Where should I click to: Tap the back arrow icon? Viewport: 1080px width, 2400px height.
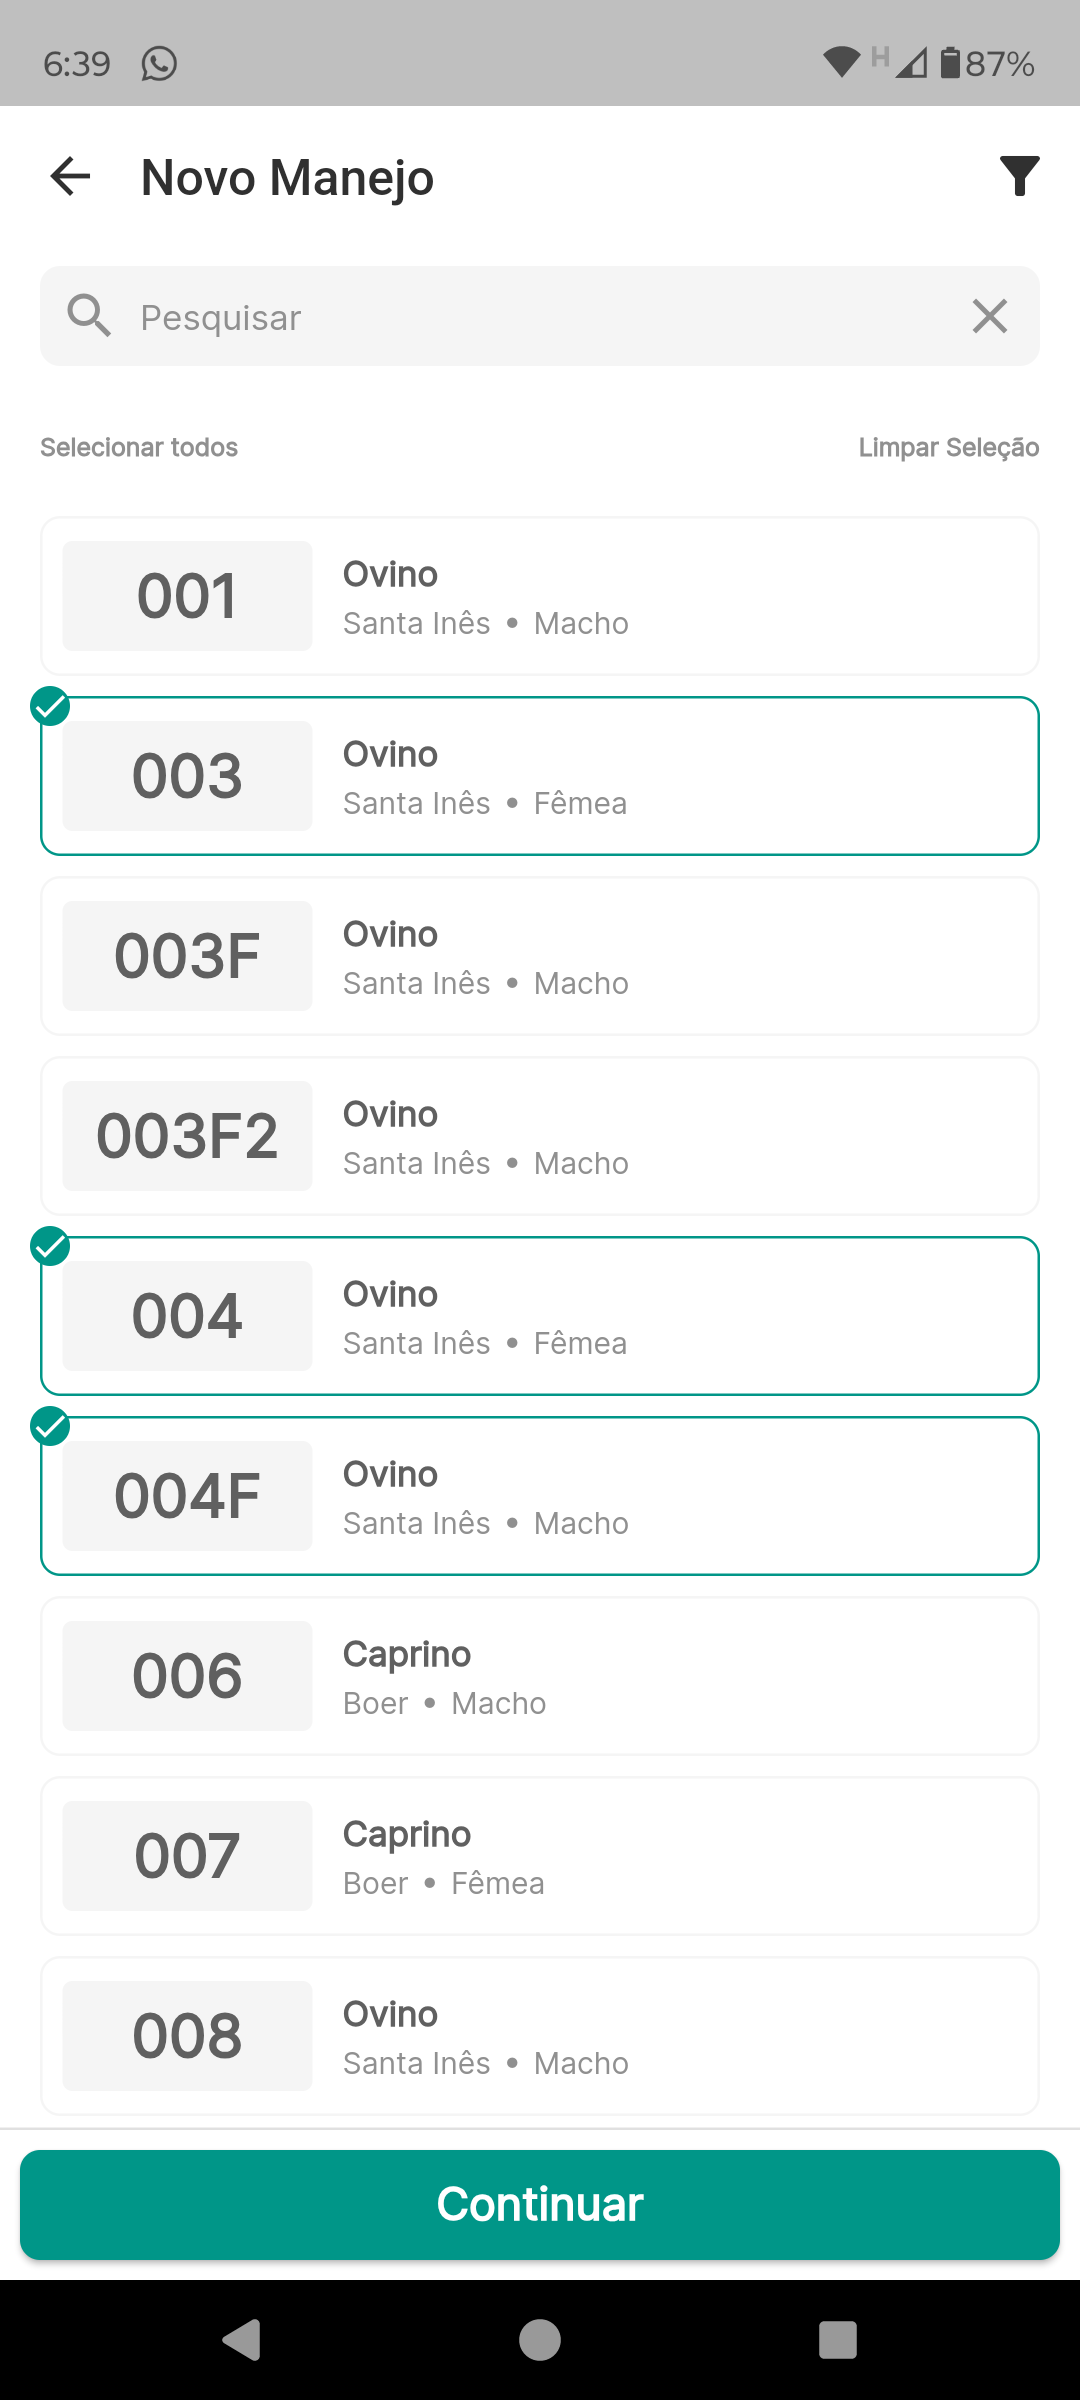click(70, 177)
